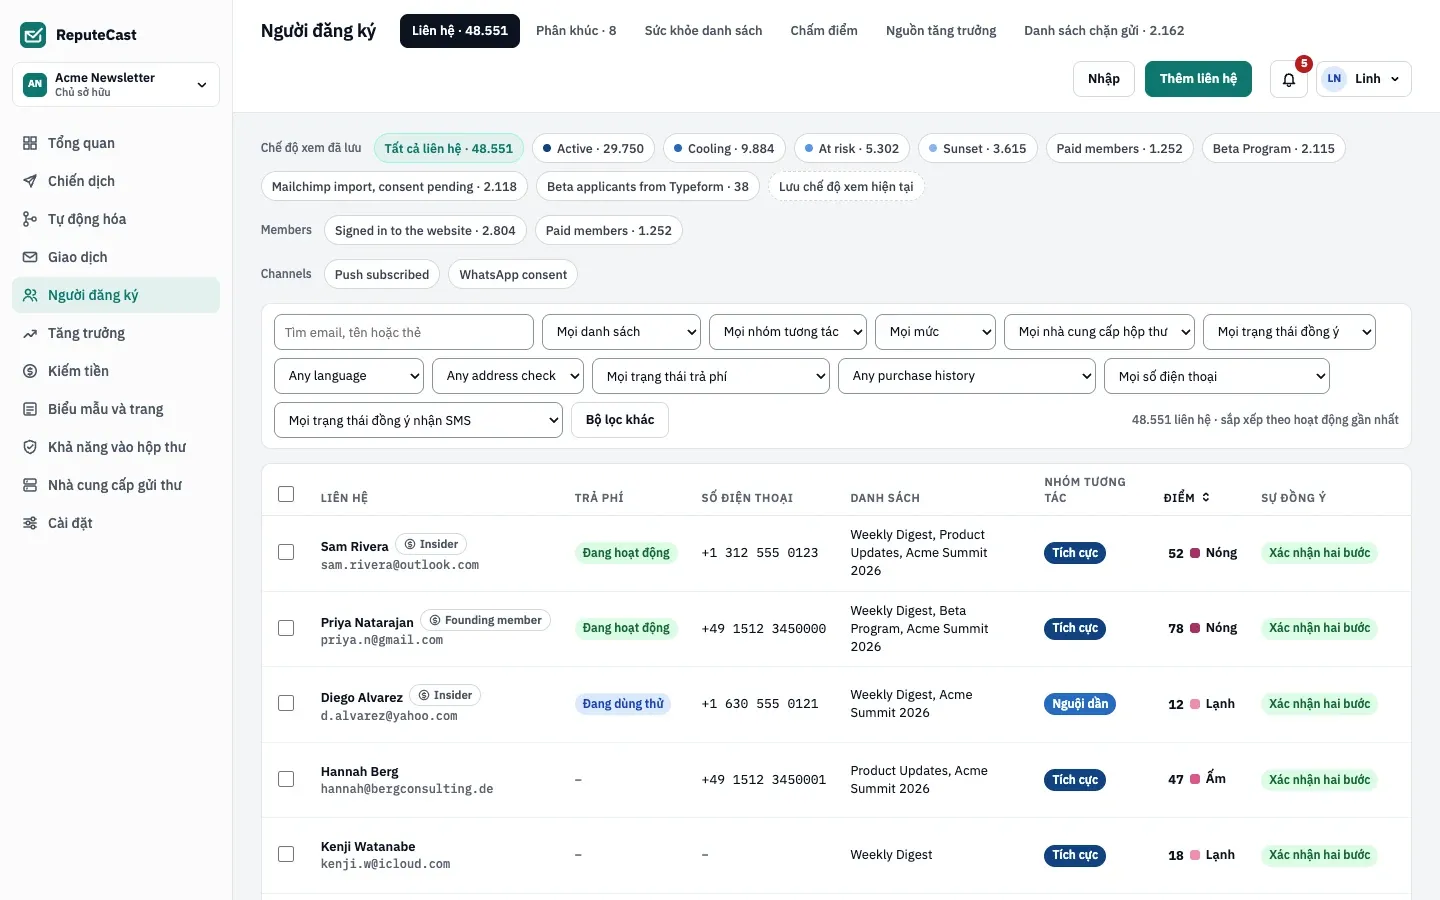Image resolution: width=1440 pixels, height=900 pixels.
Task: Click the Chiến dịch paper-plane icon
Action: [x=30, y=181]
